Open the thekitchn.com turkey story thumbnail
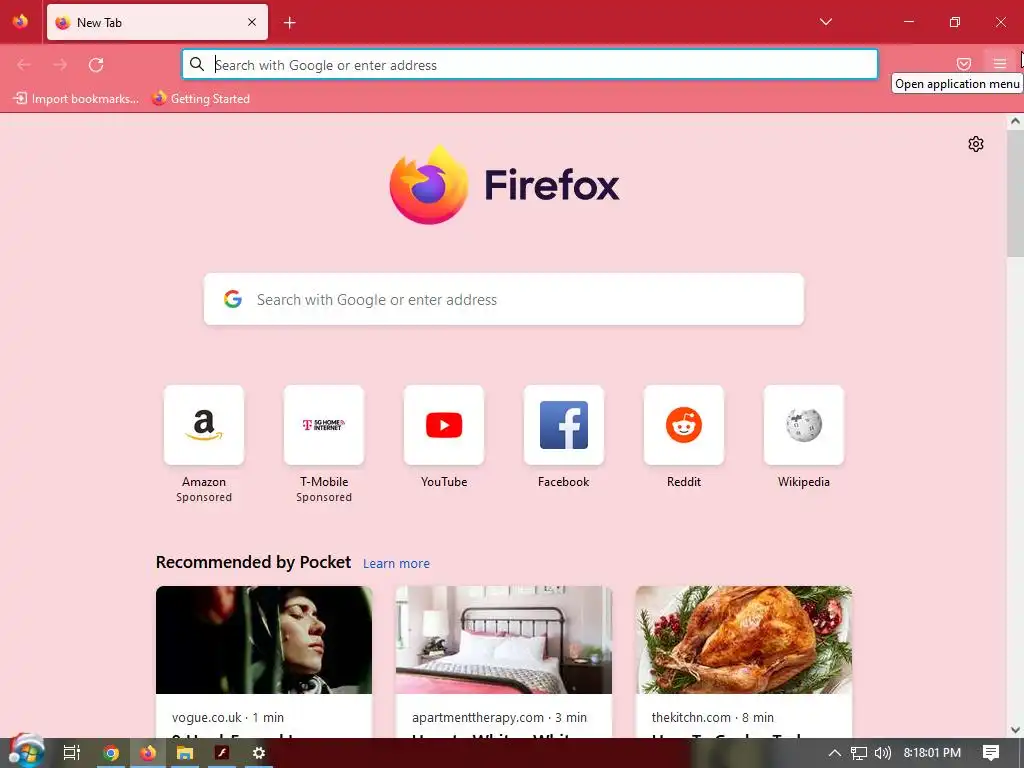Image resolution: width=1024 pixels, height=768 pixels. [x=744, y=640]
